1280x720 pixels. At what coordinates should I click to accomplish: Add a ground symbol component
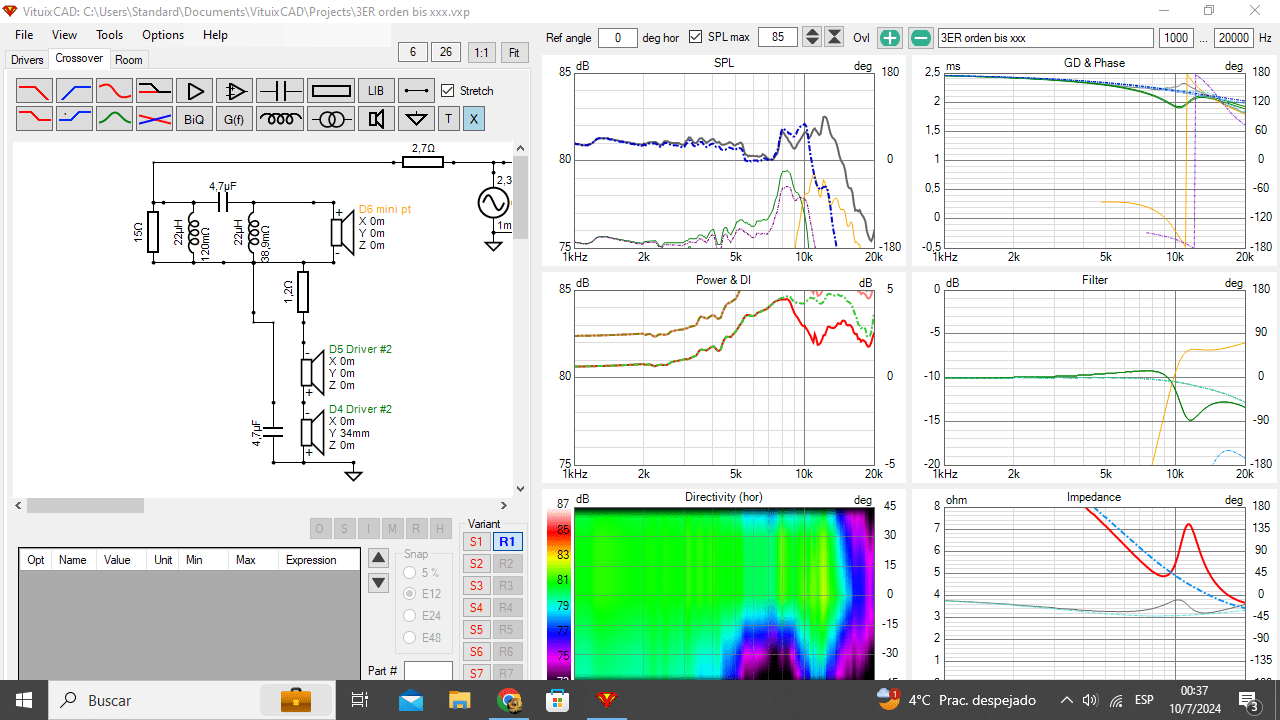(416, 119)
